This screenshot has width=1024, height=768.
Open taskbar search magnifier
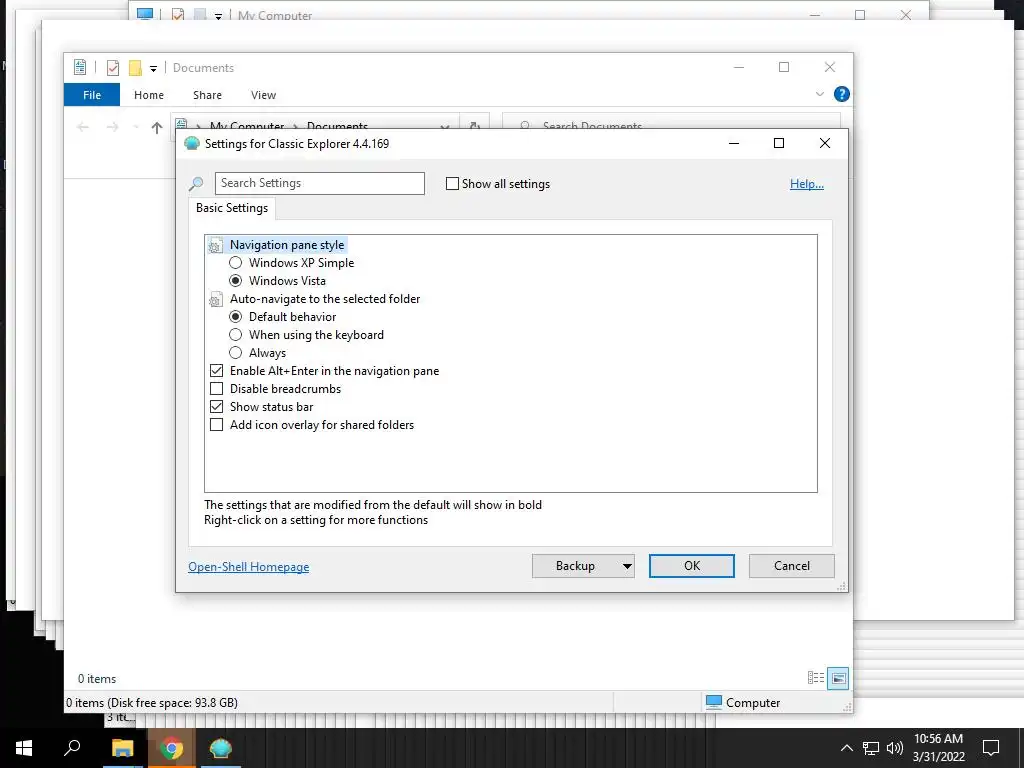(72, 748)
